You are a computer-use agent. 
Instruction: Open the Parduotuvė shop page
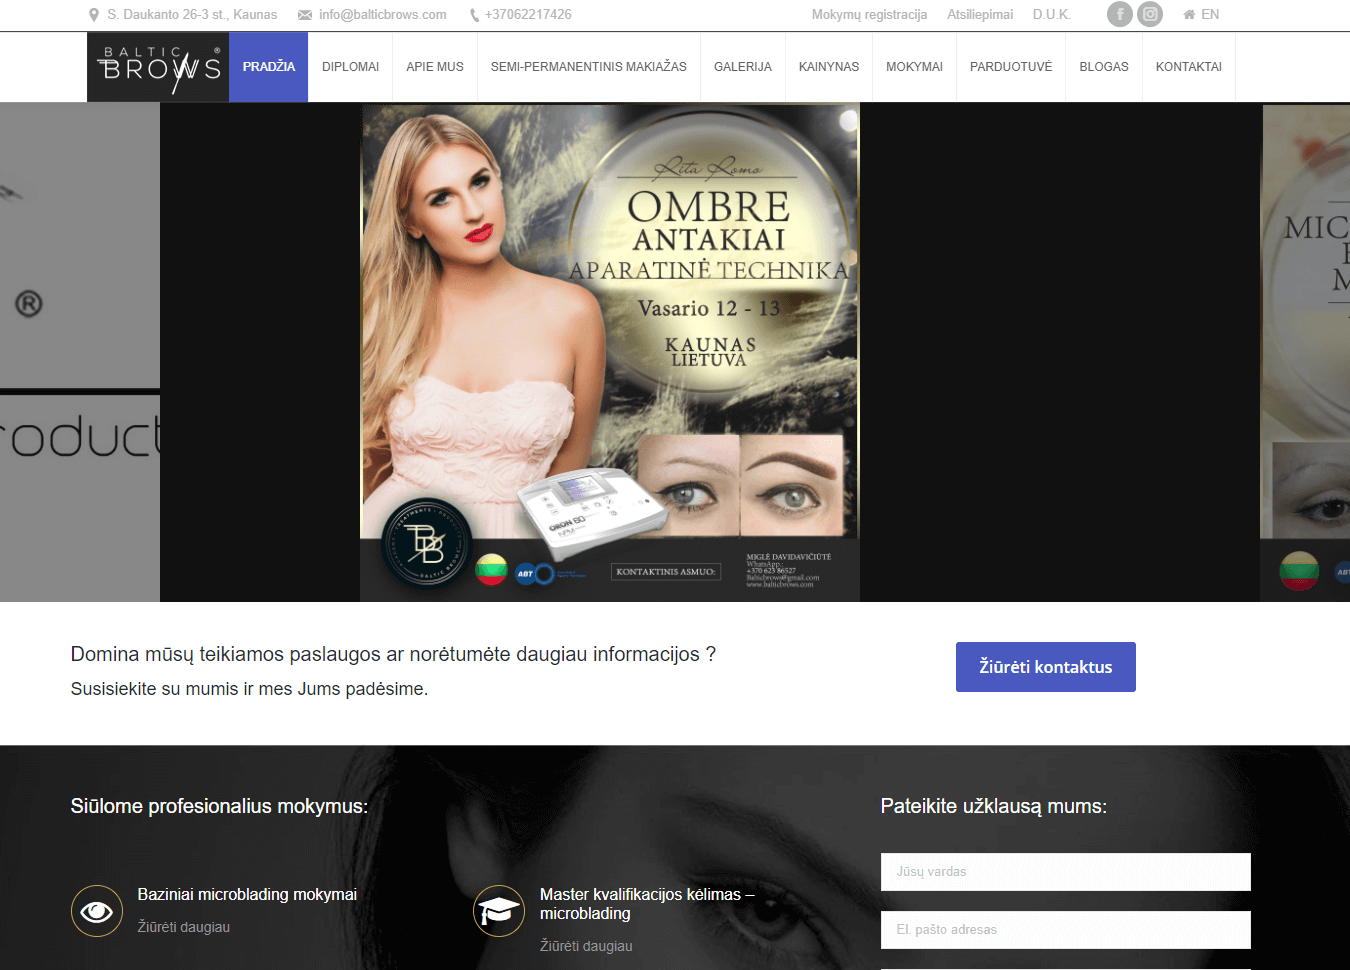point(1011,67)
